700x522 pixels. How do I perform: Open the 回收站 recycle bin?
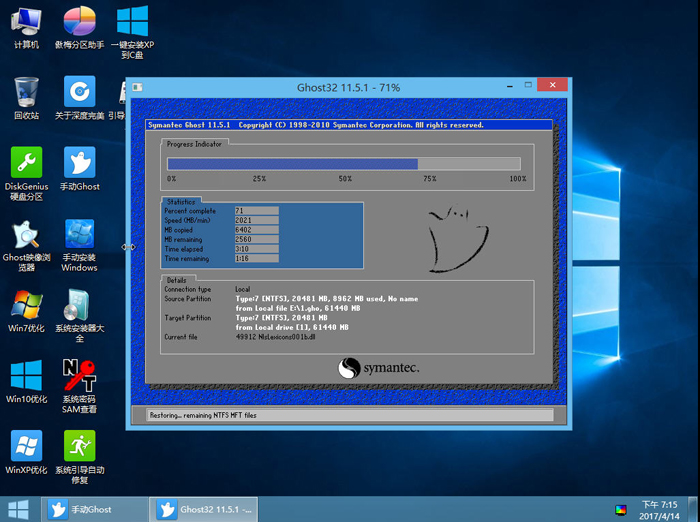click(26, 93)
